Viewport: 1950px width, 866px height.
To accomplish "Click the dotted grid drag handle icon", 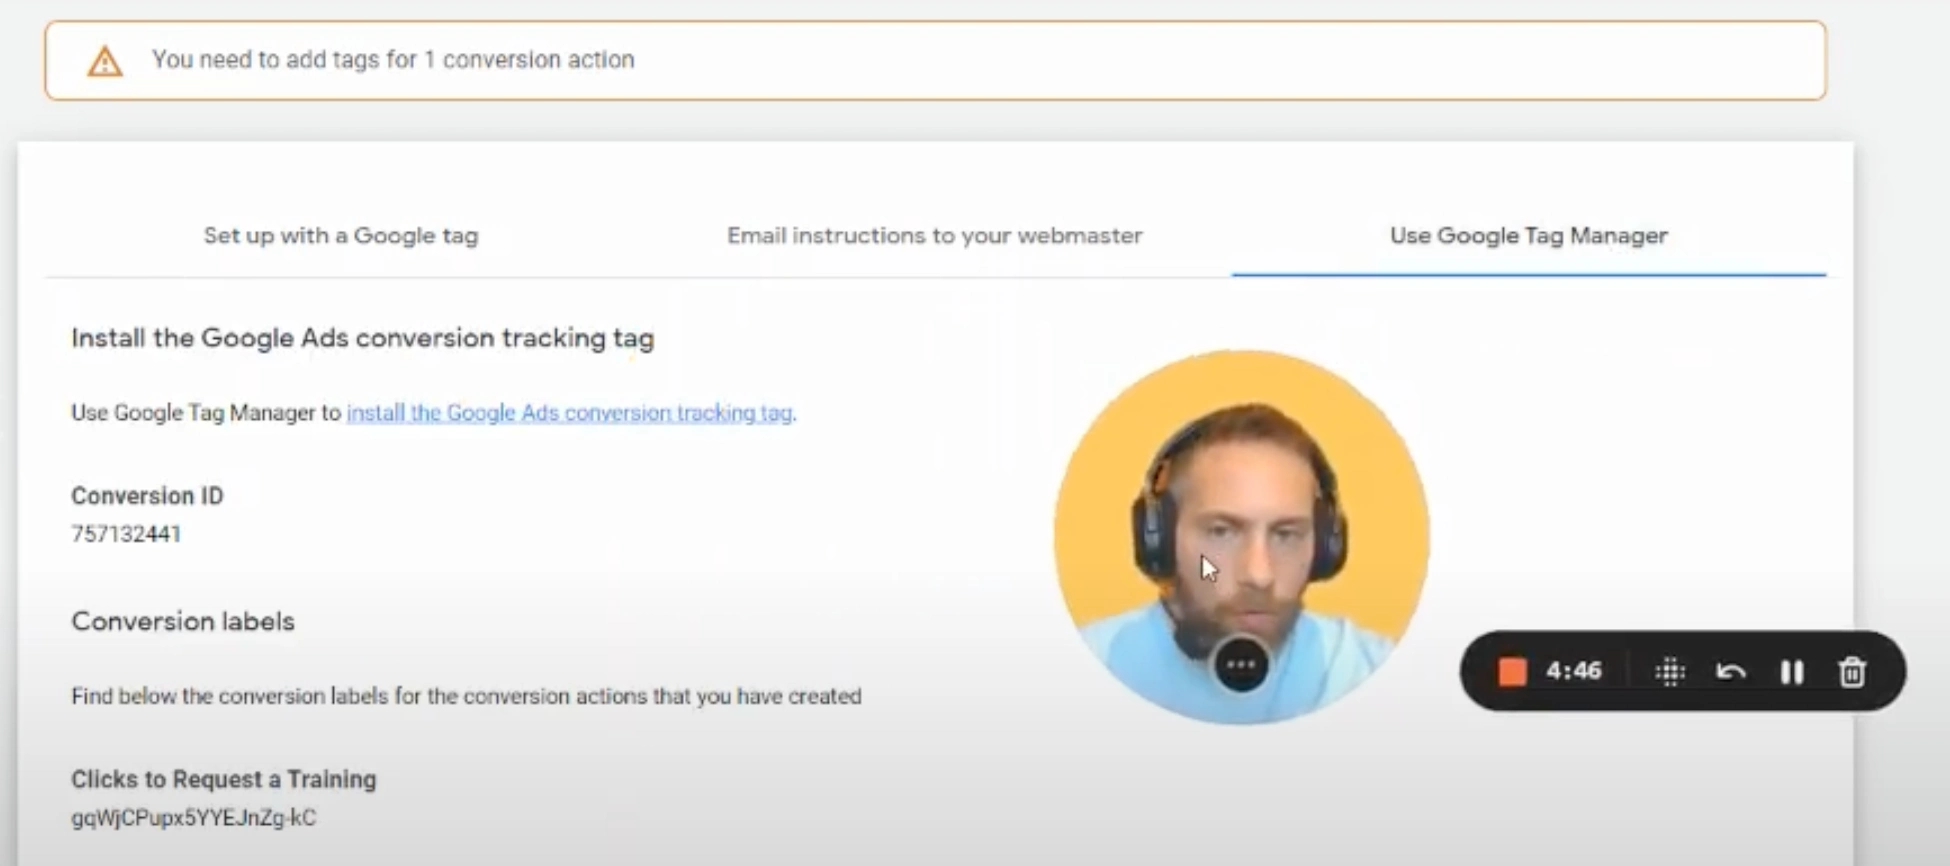I will (1670, 672).
